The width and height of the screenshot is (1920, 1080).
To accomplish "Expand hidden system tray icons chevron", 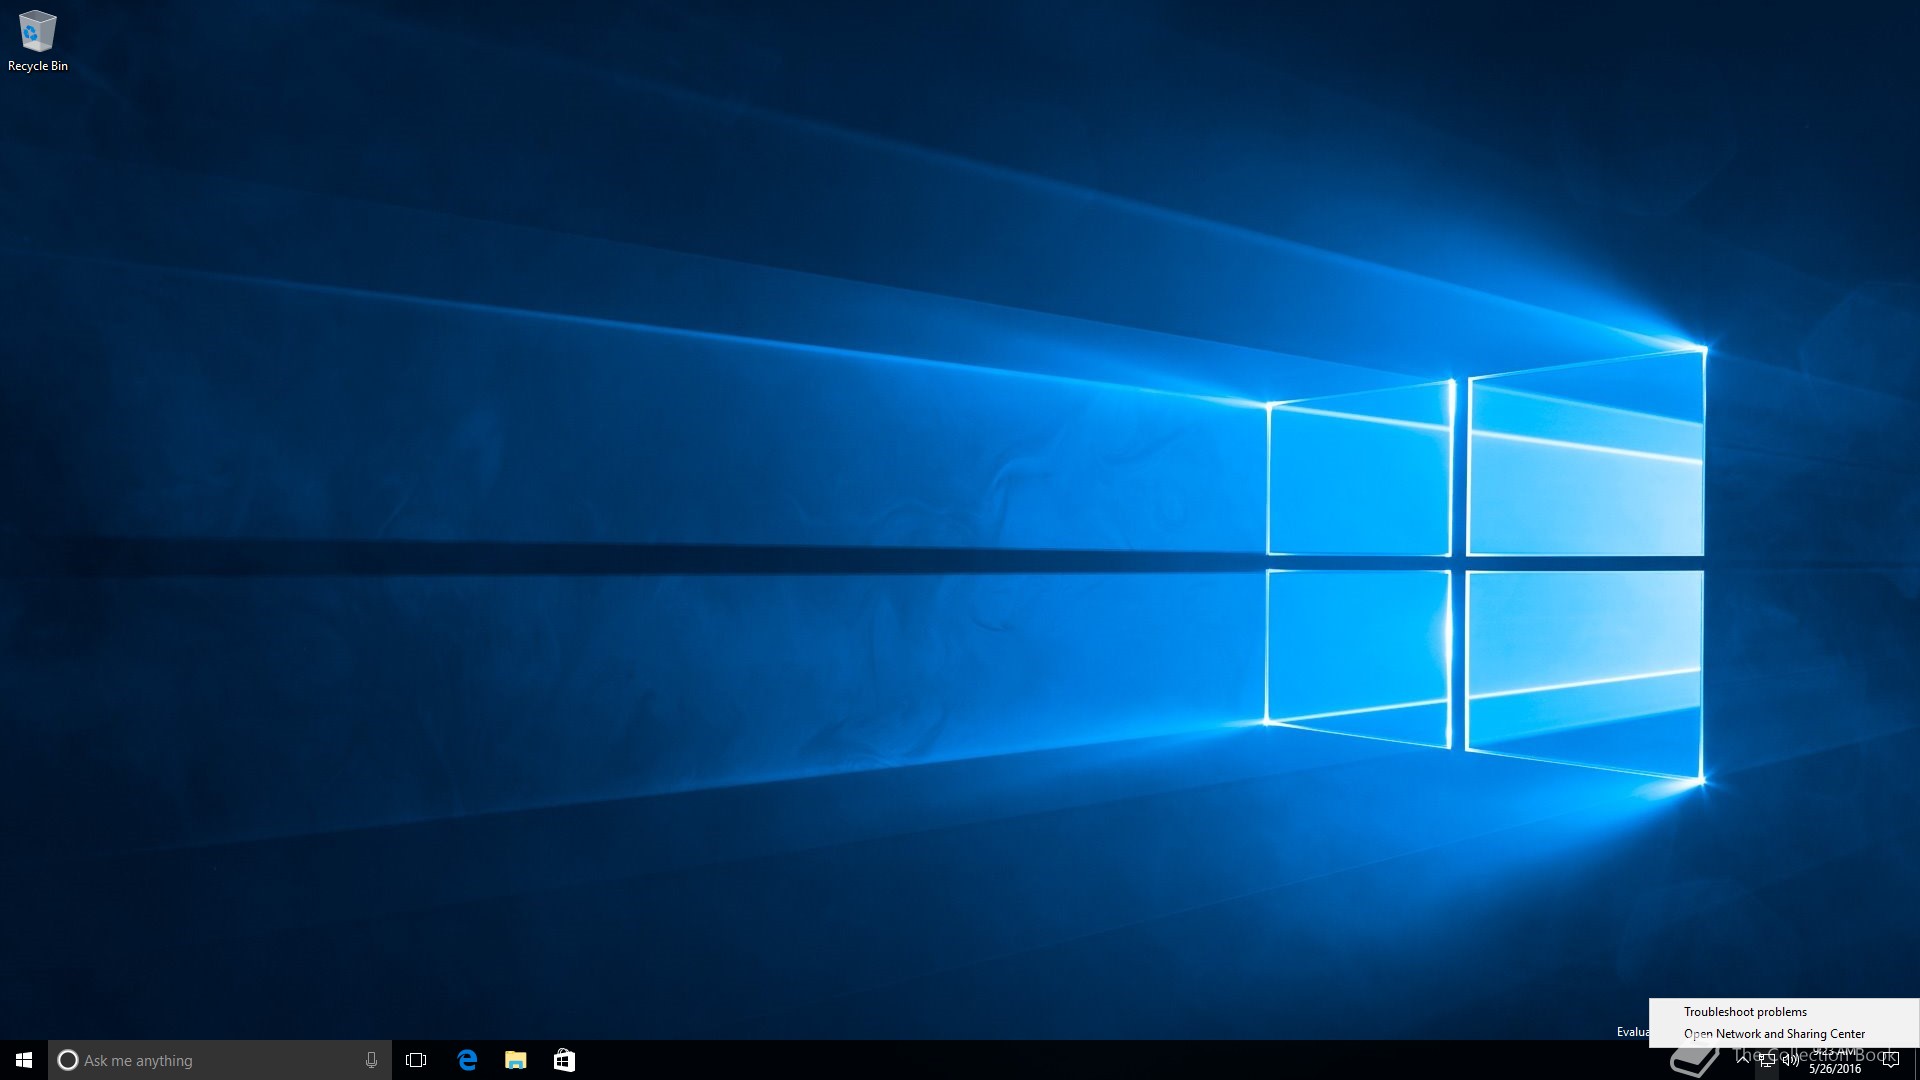I will pyautogui.click(x=1743, y=1060).
